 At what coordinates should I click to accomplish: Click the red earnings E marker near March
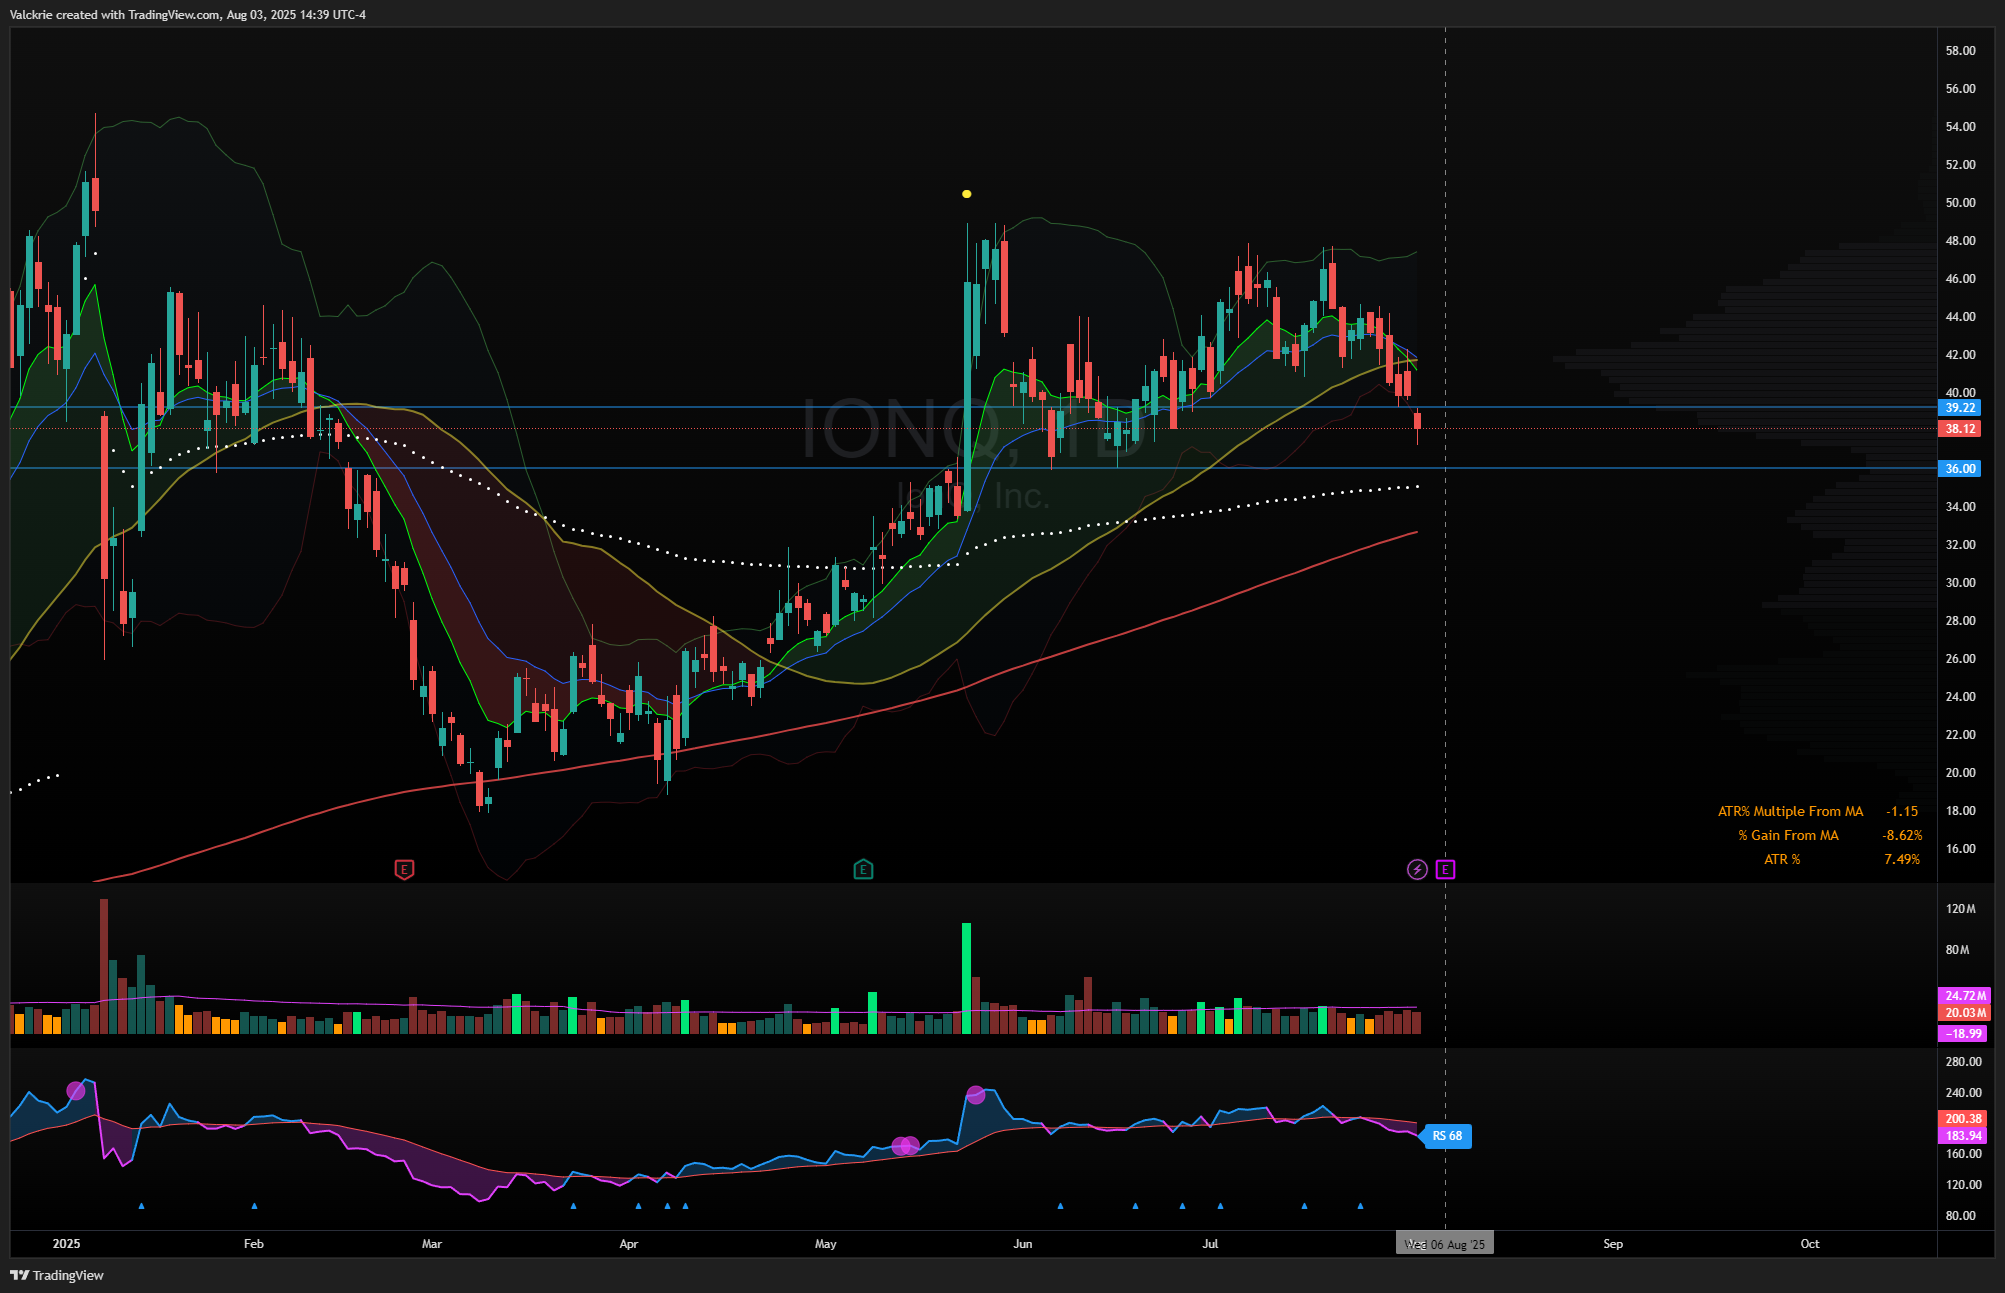tap(404, 869)
